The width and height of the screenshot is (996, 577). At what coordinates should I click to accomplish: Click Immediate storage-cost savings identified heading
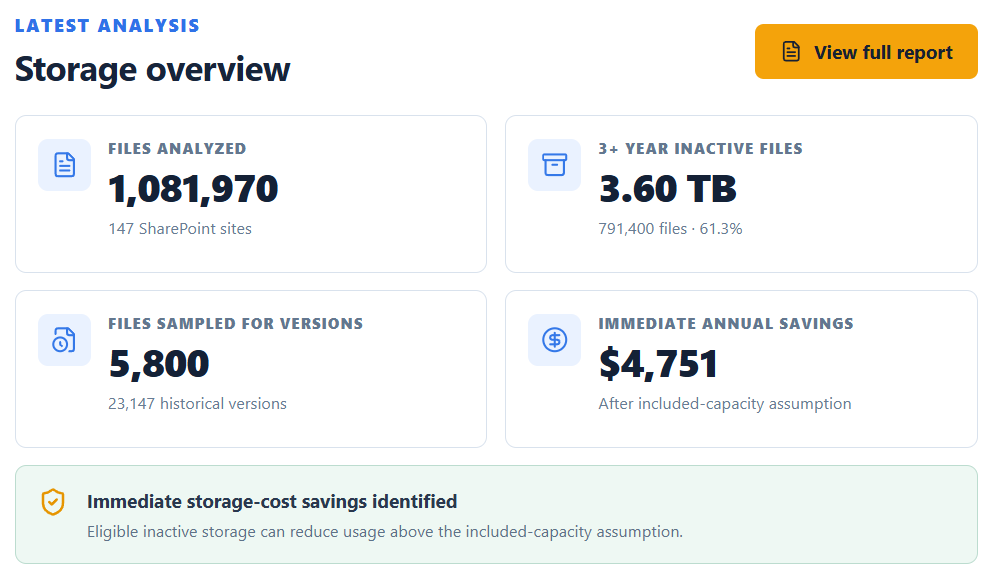click(272, 501)
